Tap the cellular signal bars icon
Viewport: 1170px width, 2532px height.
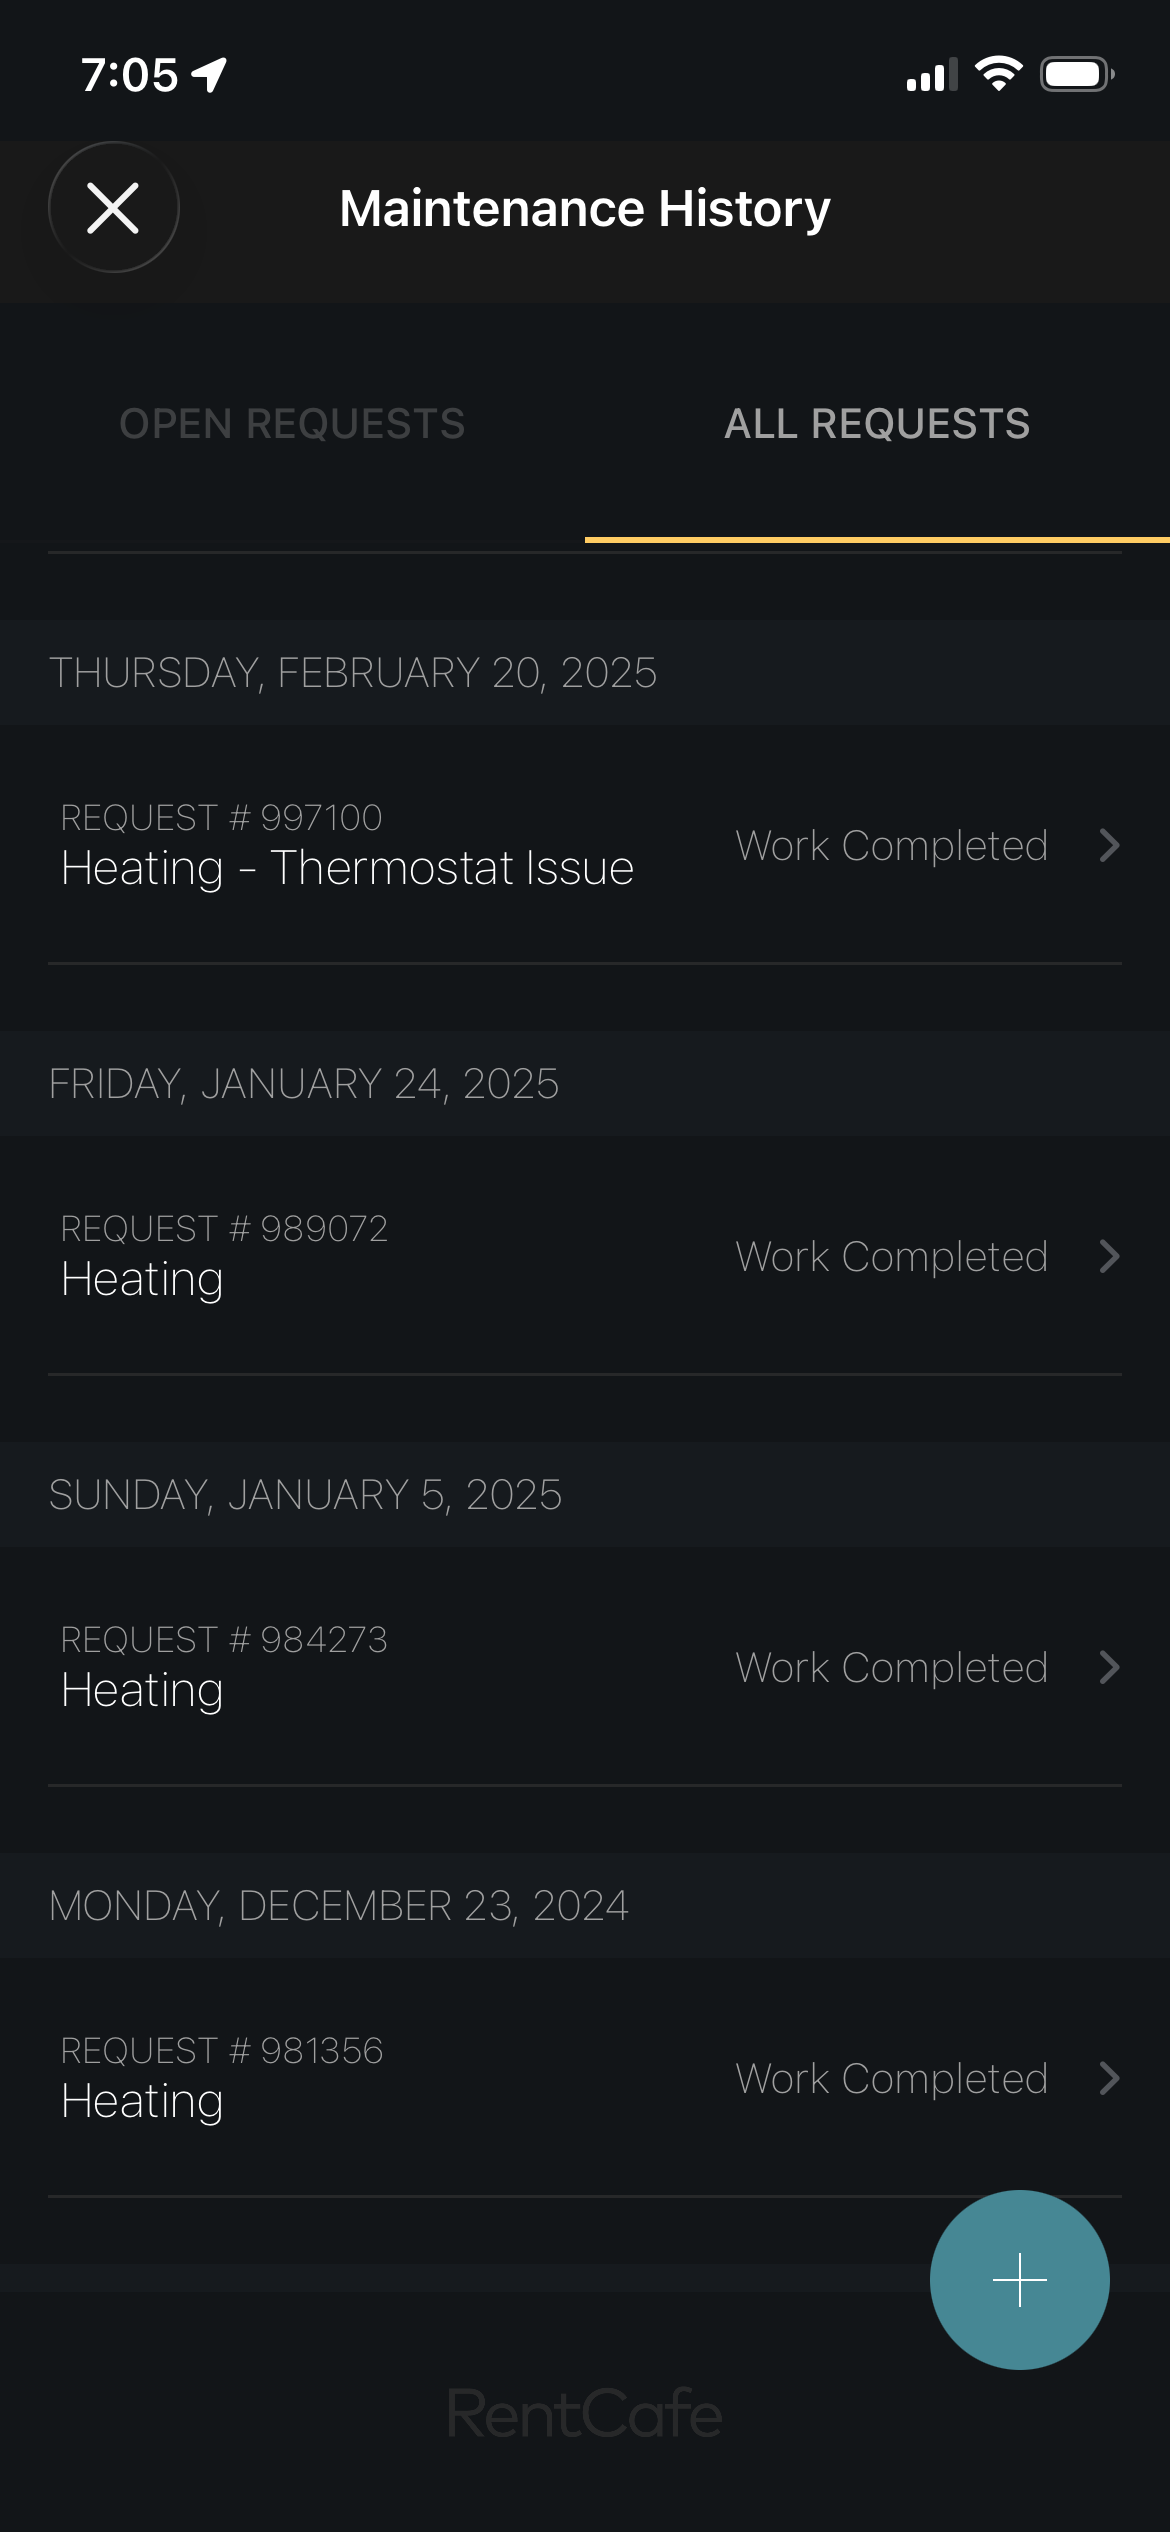930,76
